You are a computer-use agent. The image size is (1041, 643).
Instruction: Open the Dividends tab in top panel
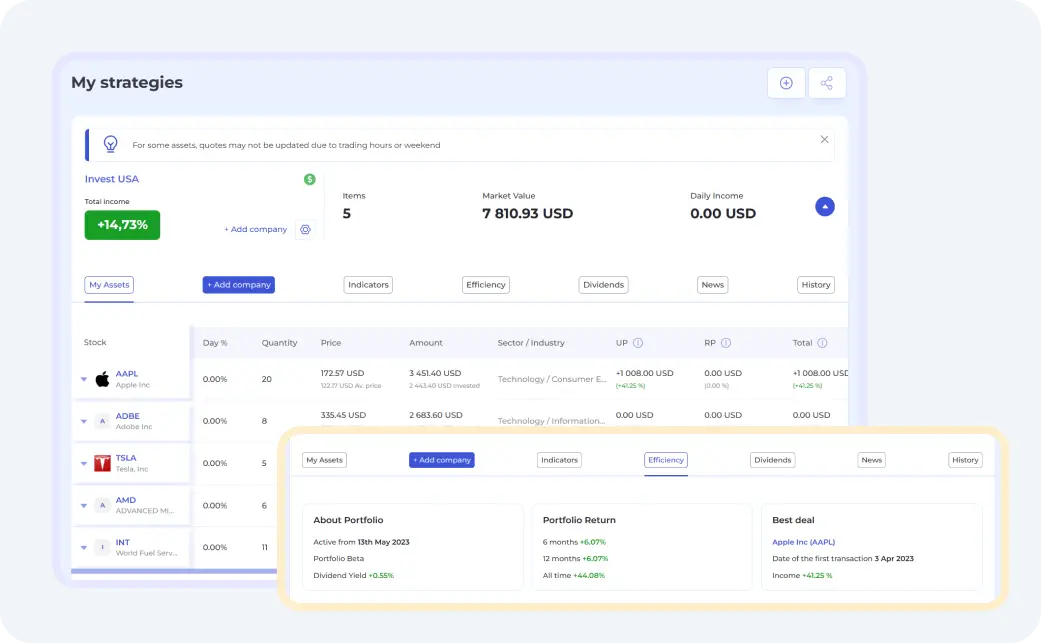click(603, 285)
